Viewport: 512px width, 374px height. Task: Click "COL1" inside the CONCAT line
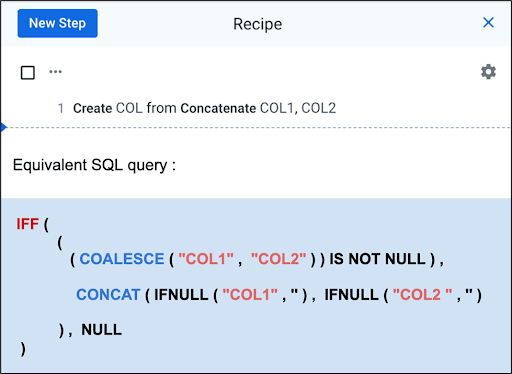point(250,295)
